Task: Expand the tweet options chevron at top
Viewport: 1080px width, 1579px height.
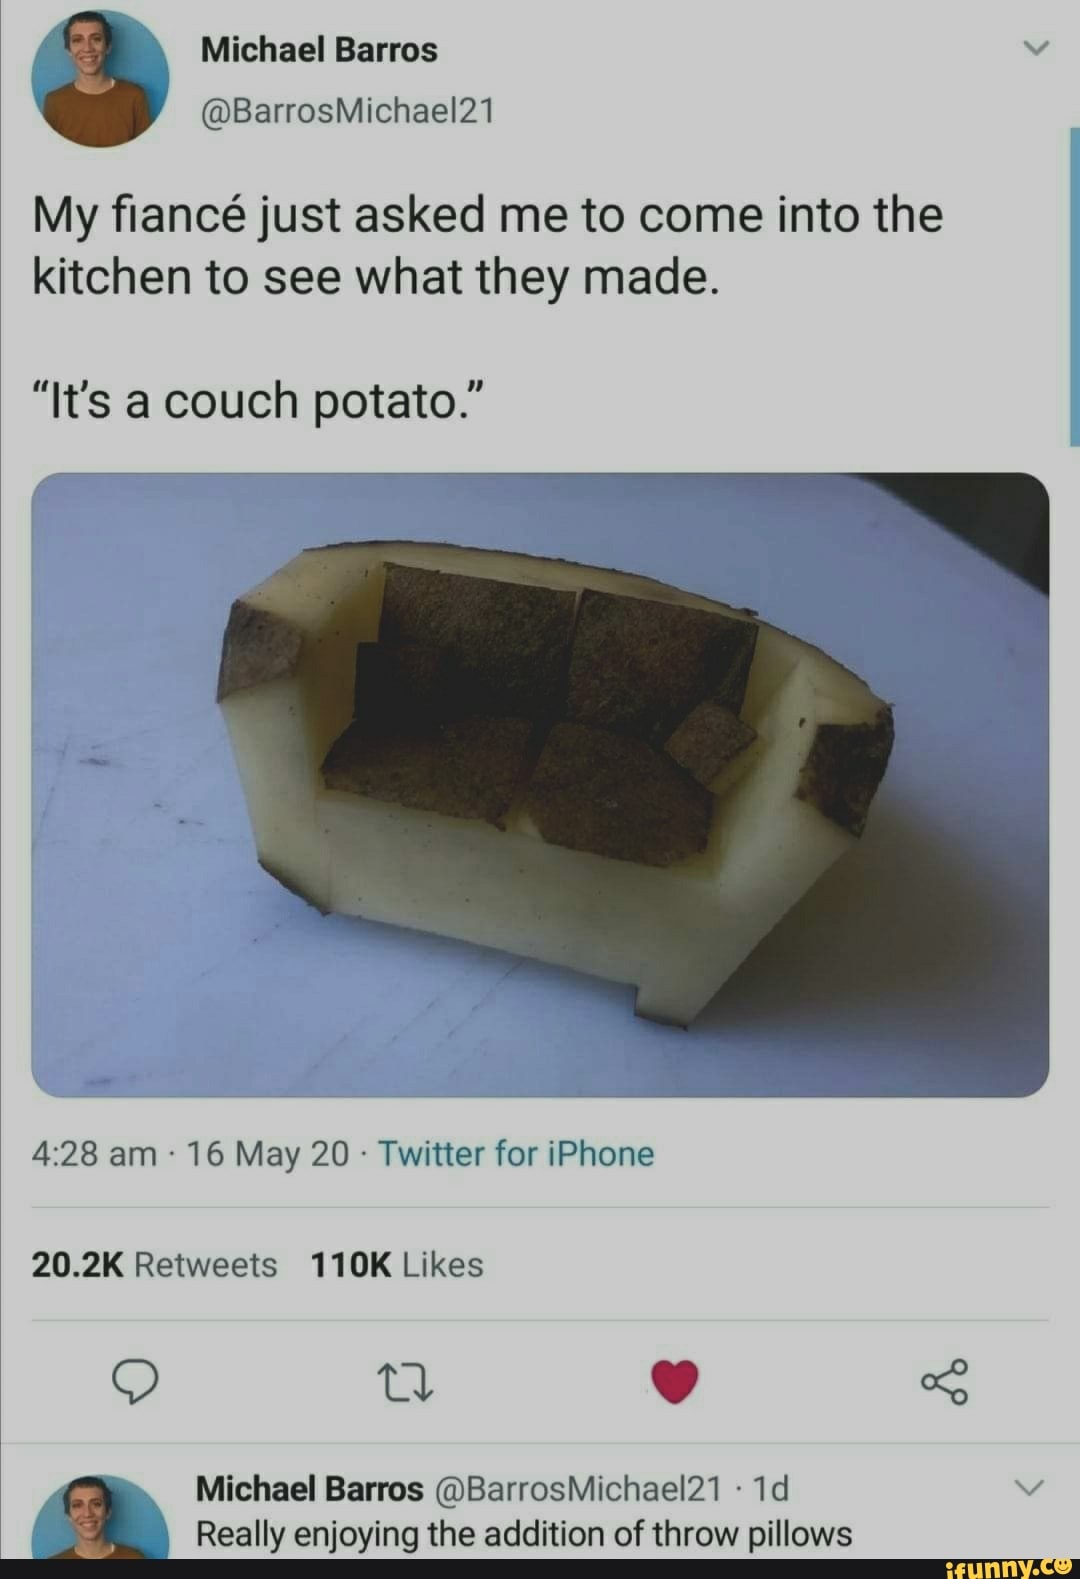Action: pyautogui.click(x=1038, y=48)
